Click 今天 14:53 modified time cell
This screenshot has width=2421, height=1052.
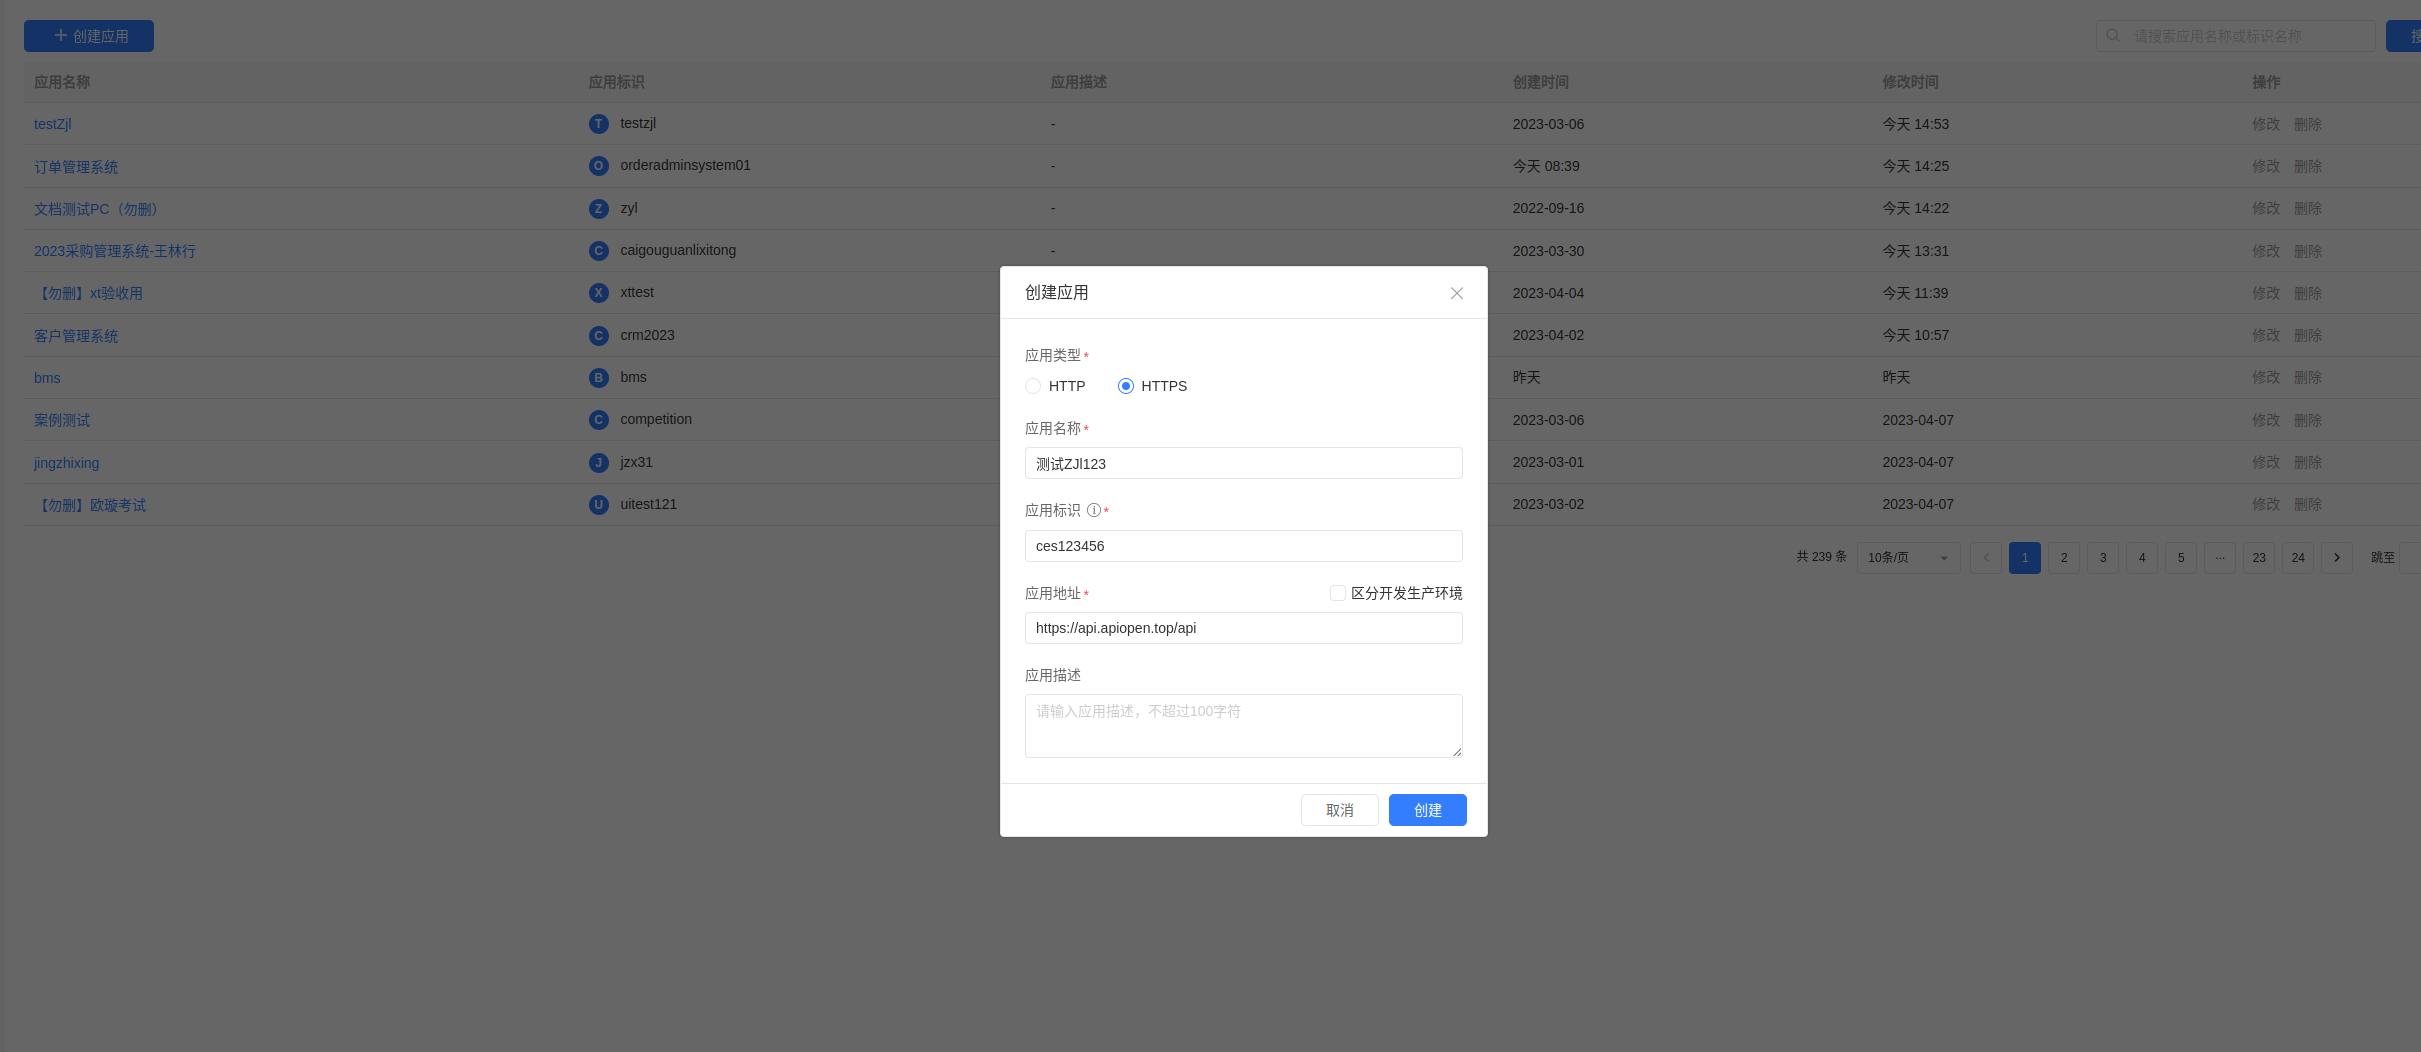coord(1915,124)
